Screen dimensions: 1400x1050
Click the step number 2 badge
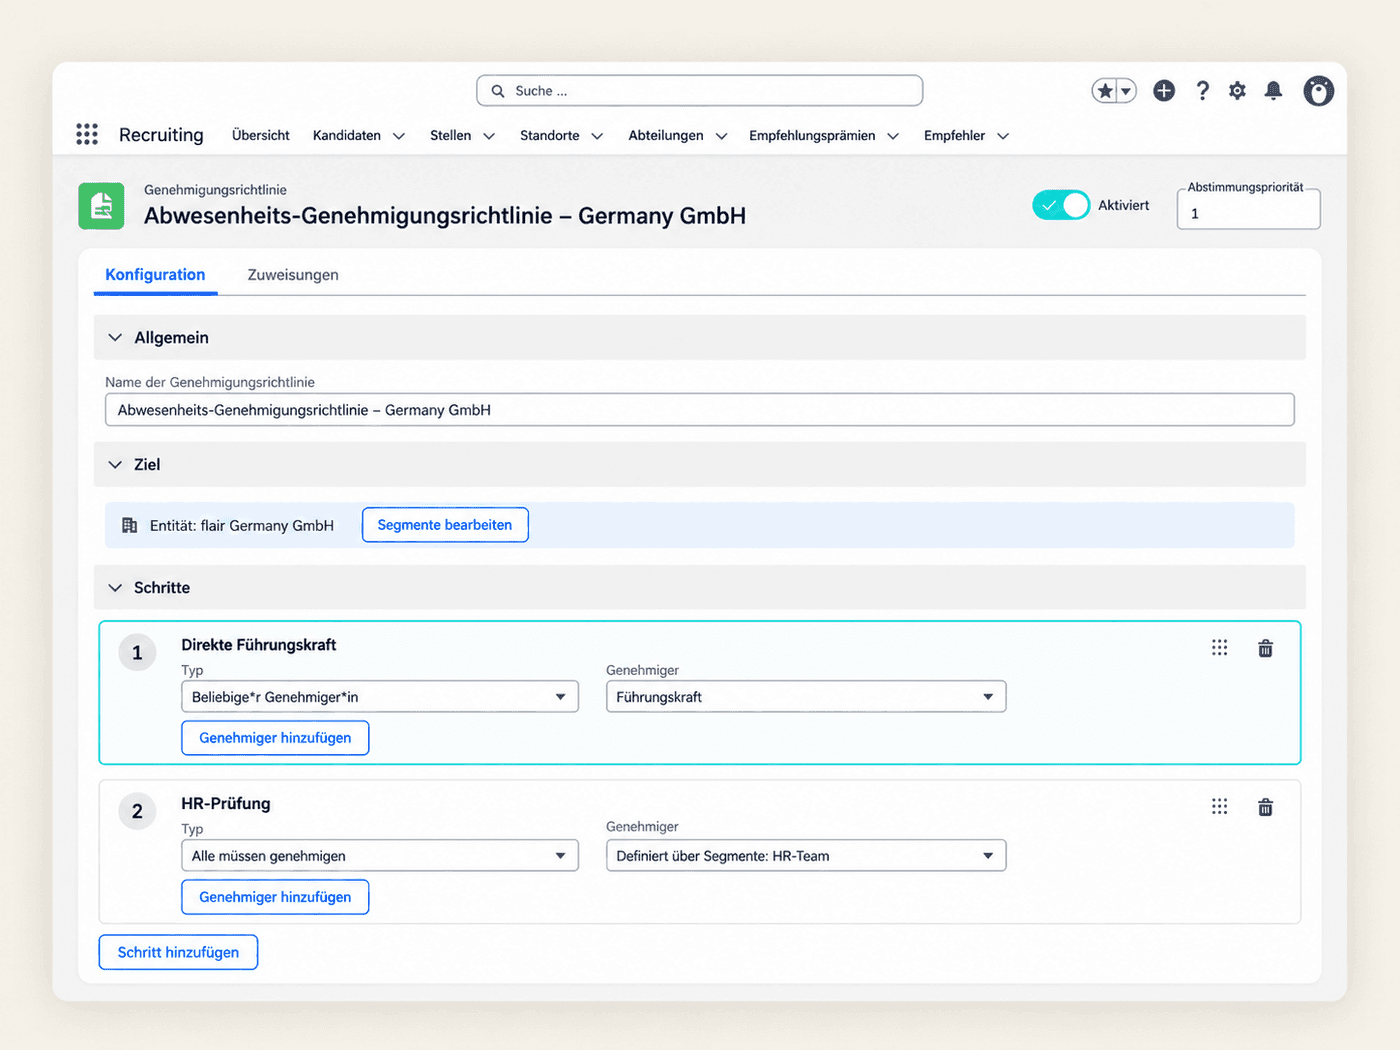pos(137,811)
